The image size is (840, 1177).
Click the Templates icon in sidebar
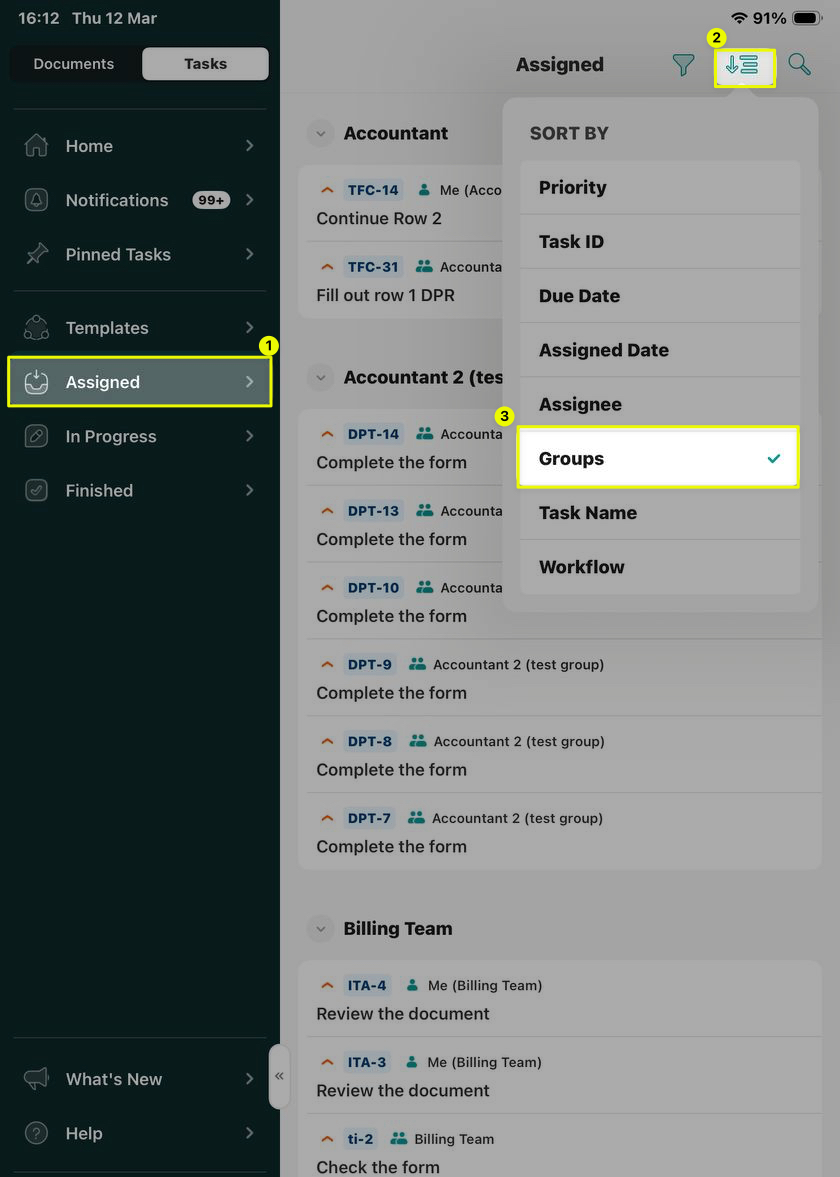37,328
